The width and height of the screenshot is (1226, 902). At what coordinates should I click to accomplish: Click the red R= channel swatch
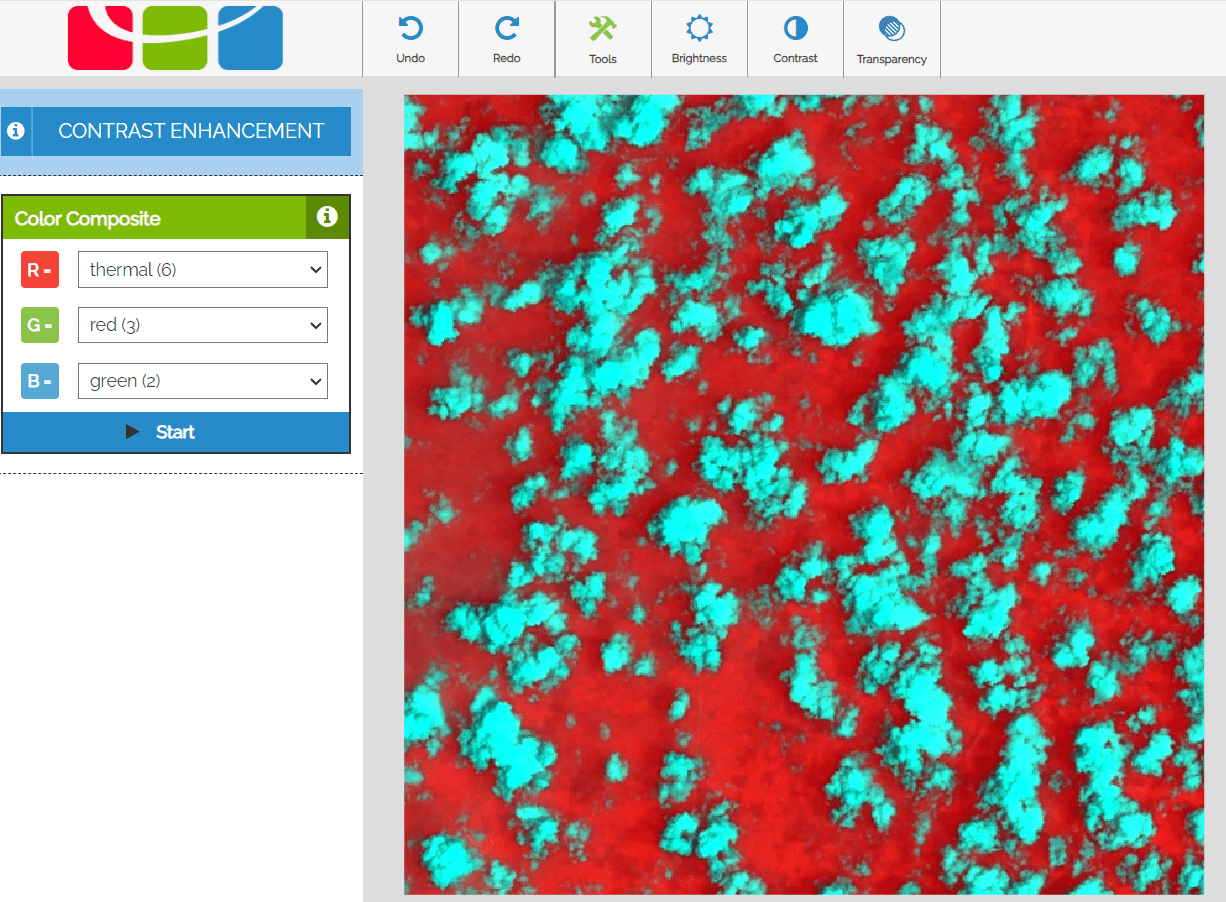coord(40,270)
